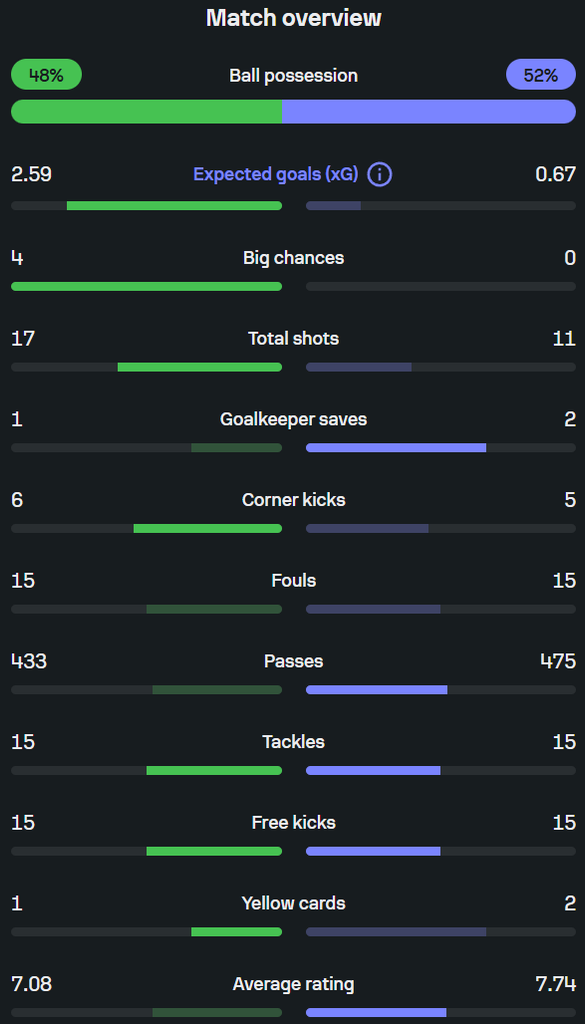Click the 7.74 average rating value
Viewport: 585px width, 1024px height.
coord(555,984)
